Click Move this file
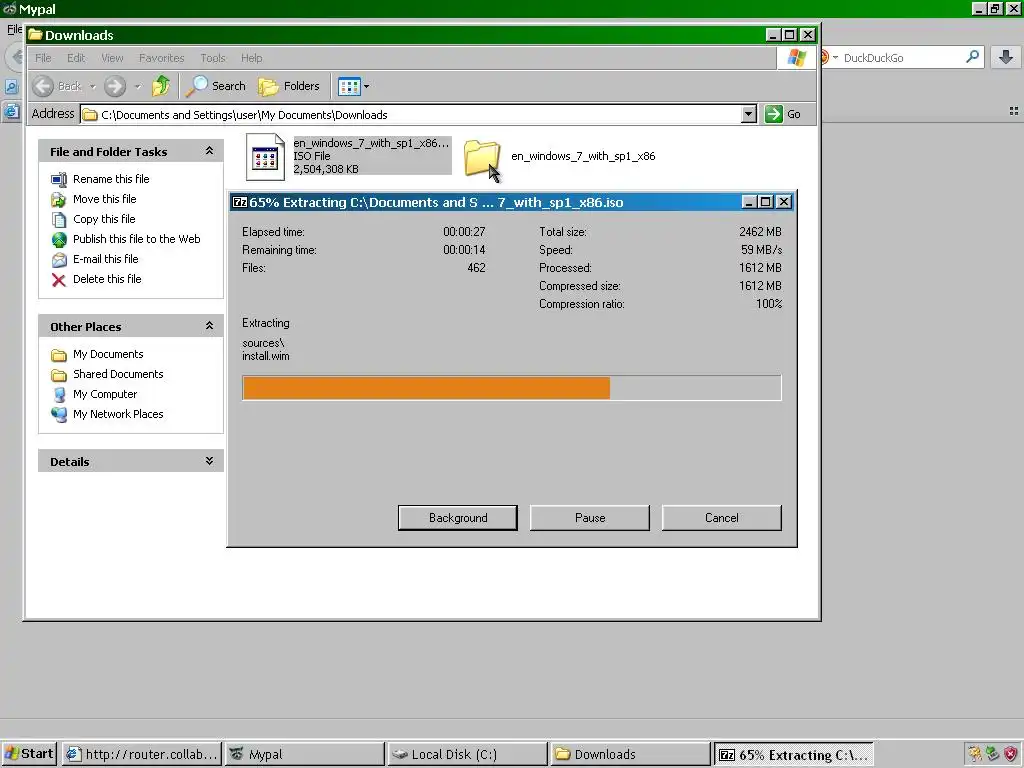The height and width of the screenshot is (768, 1024). (104, 199)
